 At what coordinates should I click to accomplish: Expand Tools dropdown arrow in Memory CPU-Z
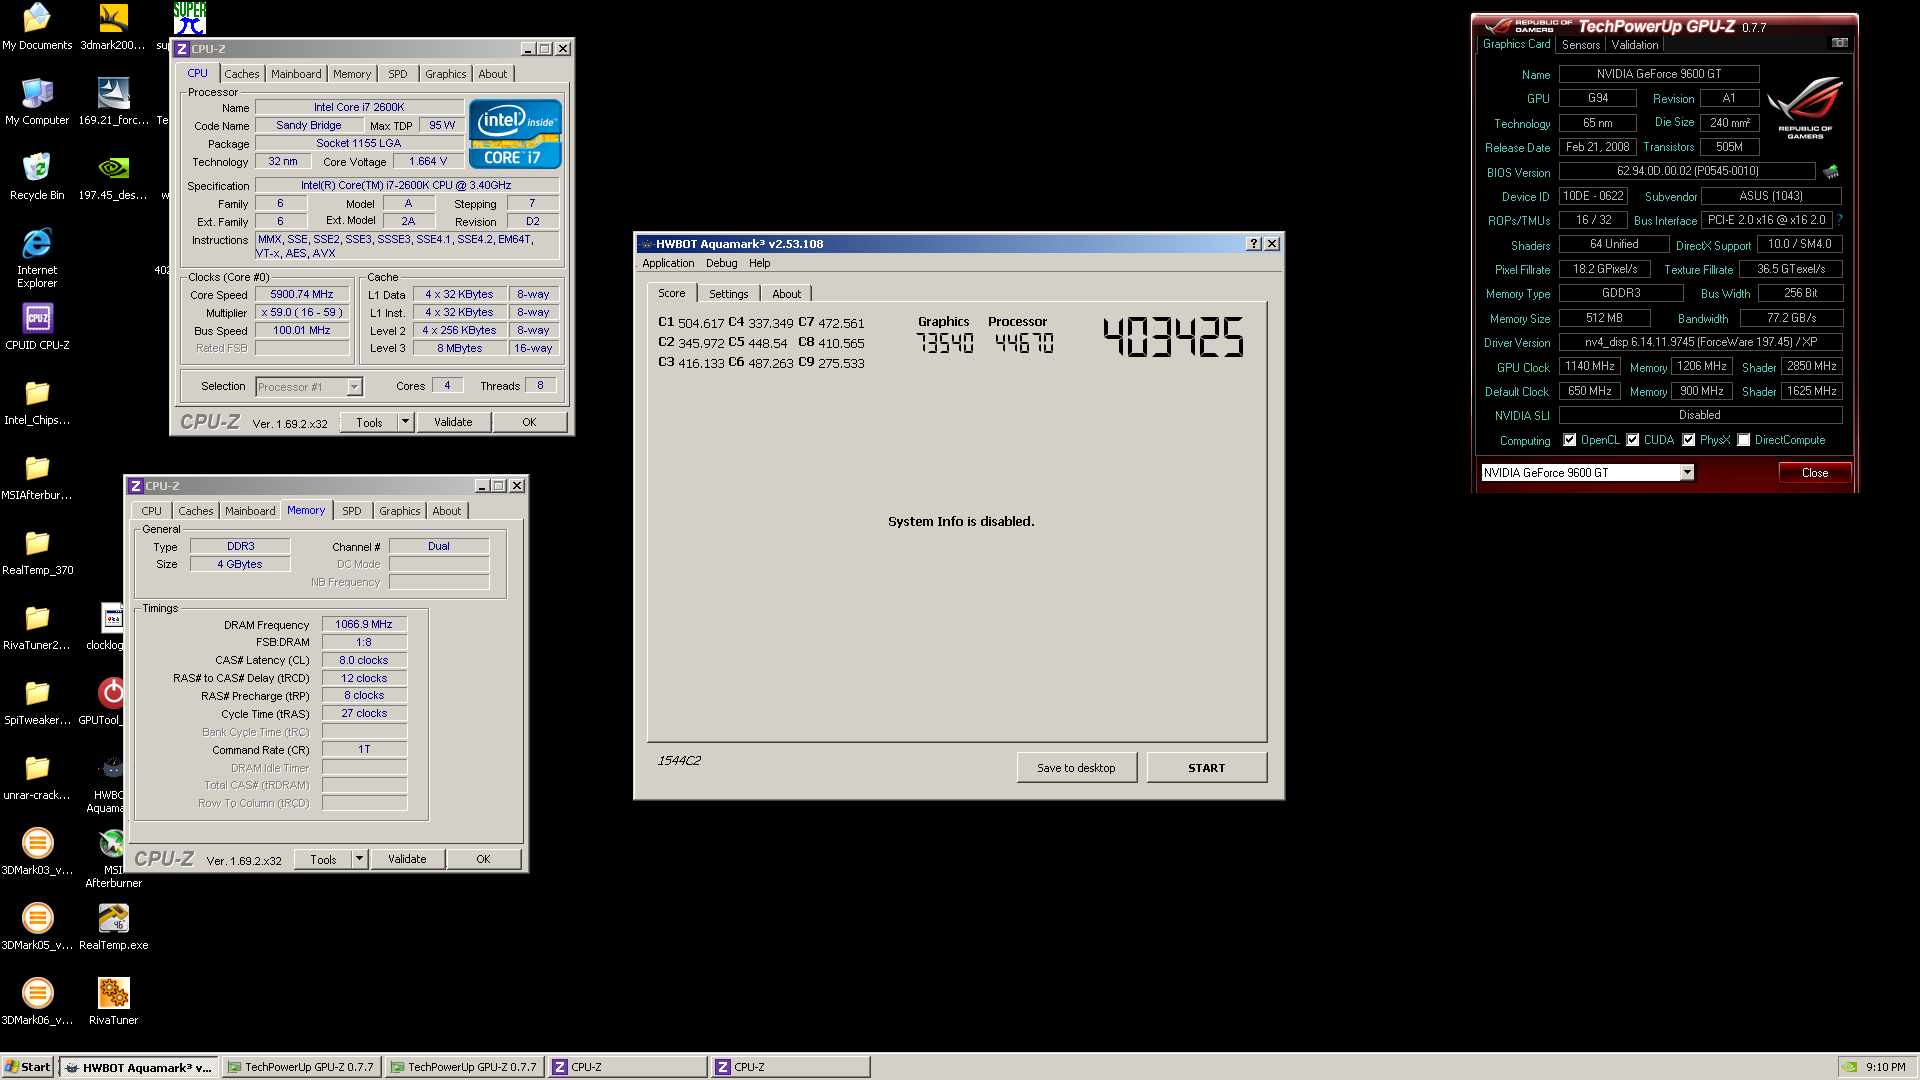359,859
